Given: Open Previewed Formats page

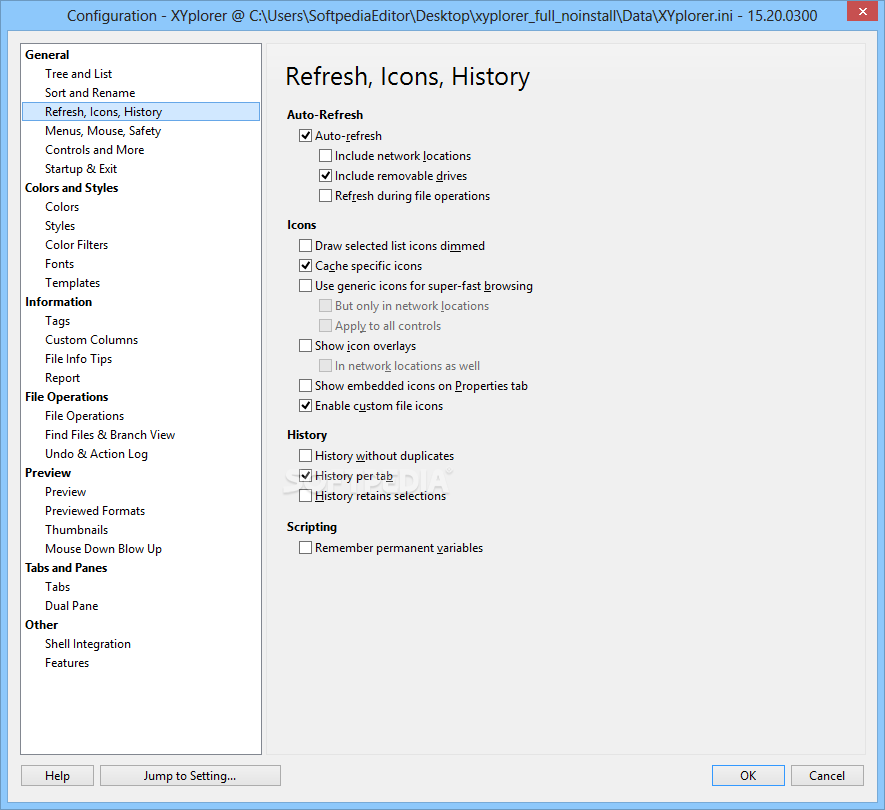Looking at the screenshot, I should pyautogui.click(x=95, y=511).
